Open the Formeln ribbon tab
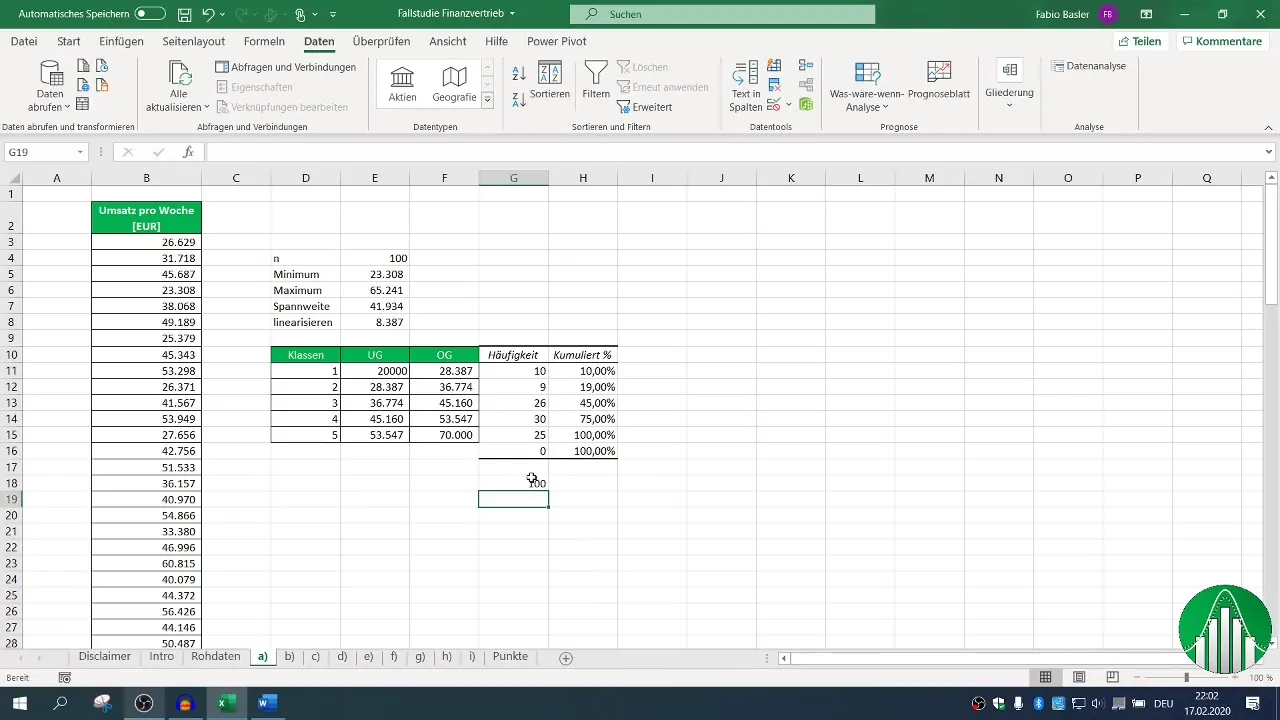The image size is (1280, 720). (264, 41)
